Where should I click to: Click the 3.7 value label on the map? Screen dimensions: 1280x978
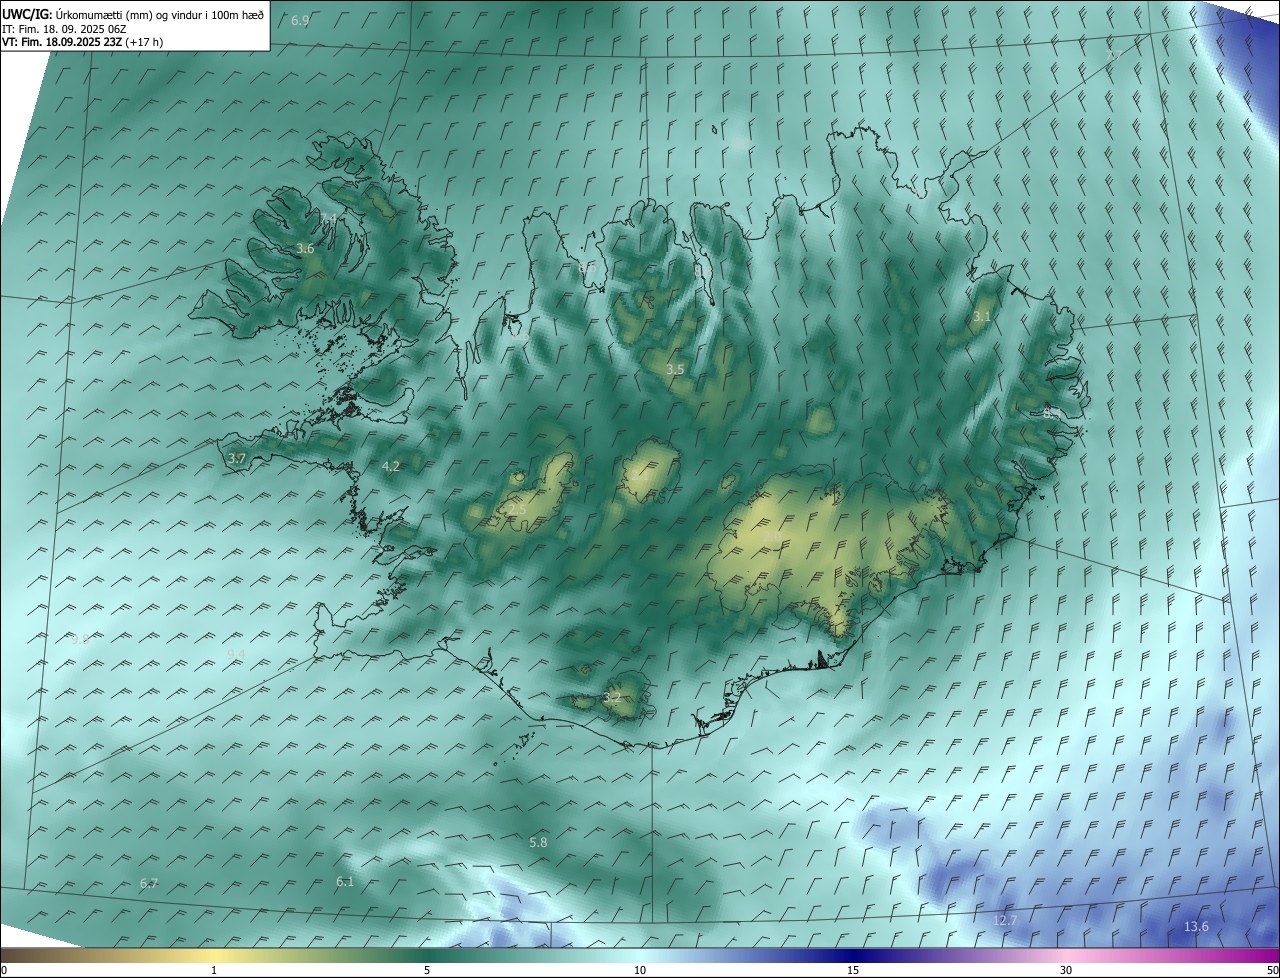coord(237,459)
